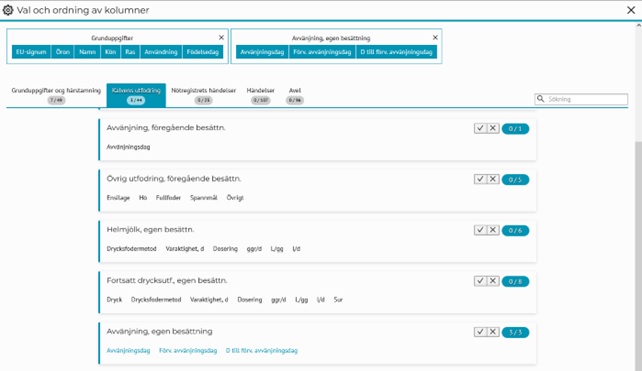642x371 pixels.
Task: Select the Förv. avvänjningsdag chip in top group
Action: pos(322,52)
